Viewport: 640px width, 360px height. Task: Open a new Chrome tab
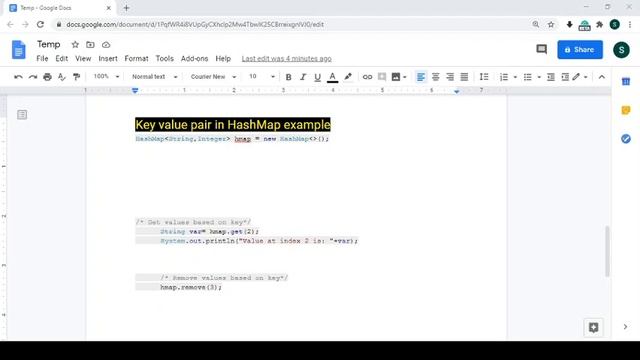coord(126,8)
